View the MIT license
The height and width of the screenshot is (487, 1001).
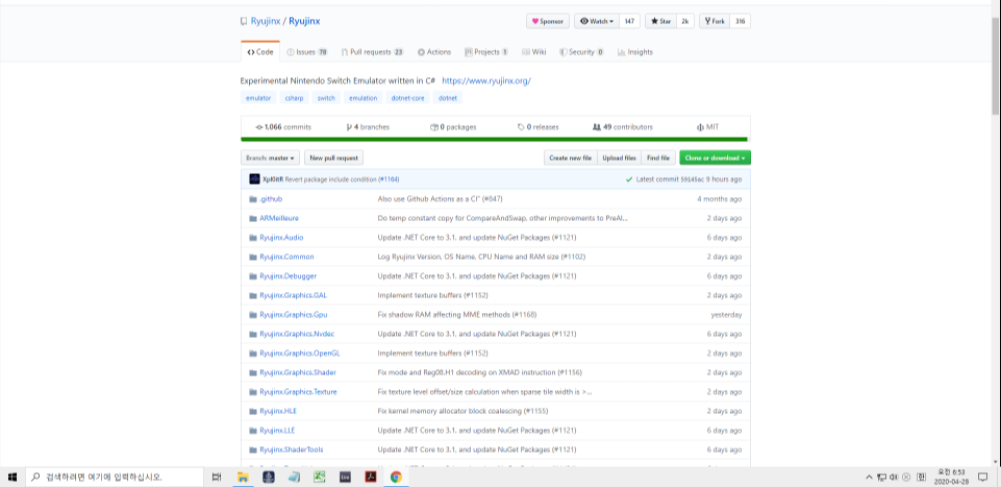(708, 127)
